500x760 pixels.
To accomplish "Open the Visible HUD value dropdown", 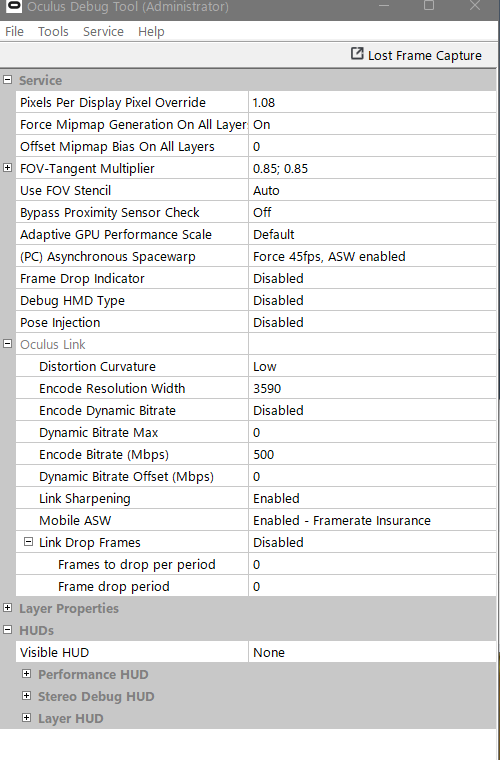I will point(372,652).
